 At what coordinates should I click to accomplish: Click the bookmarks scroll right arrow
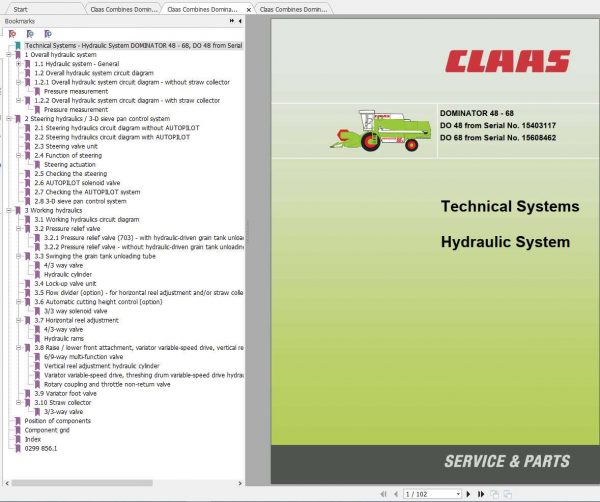(x=240, y=483)
